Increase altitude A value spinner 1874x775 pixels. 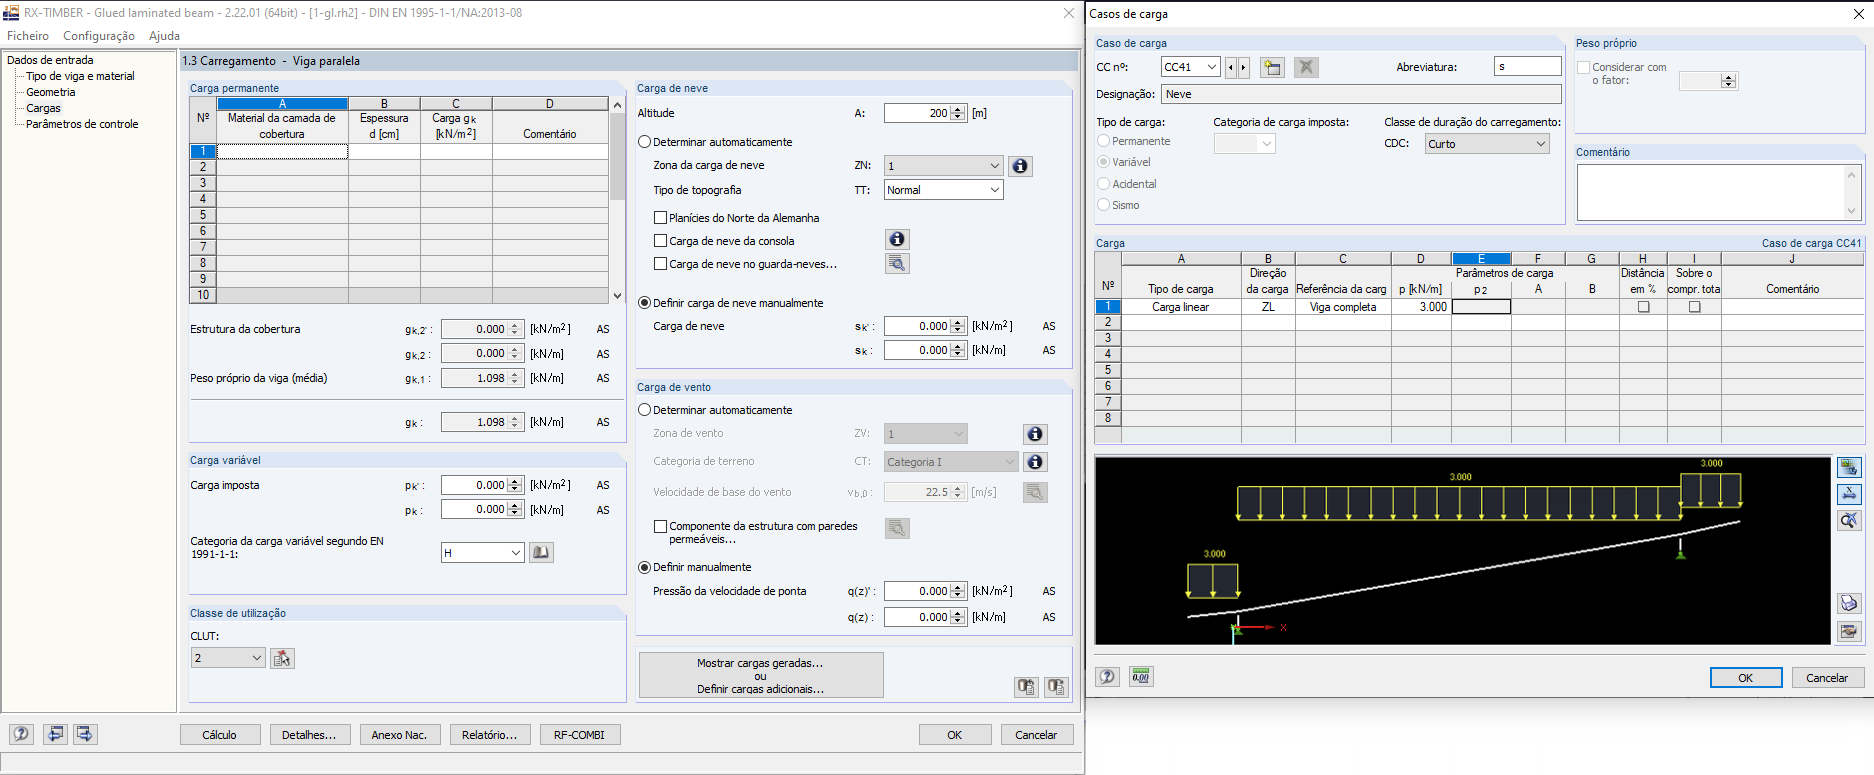pos(959,110)
